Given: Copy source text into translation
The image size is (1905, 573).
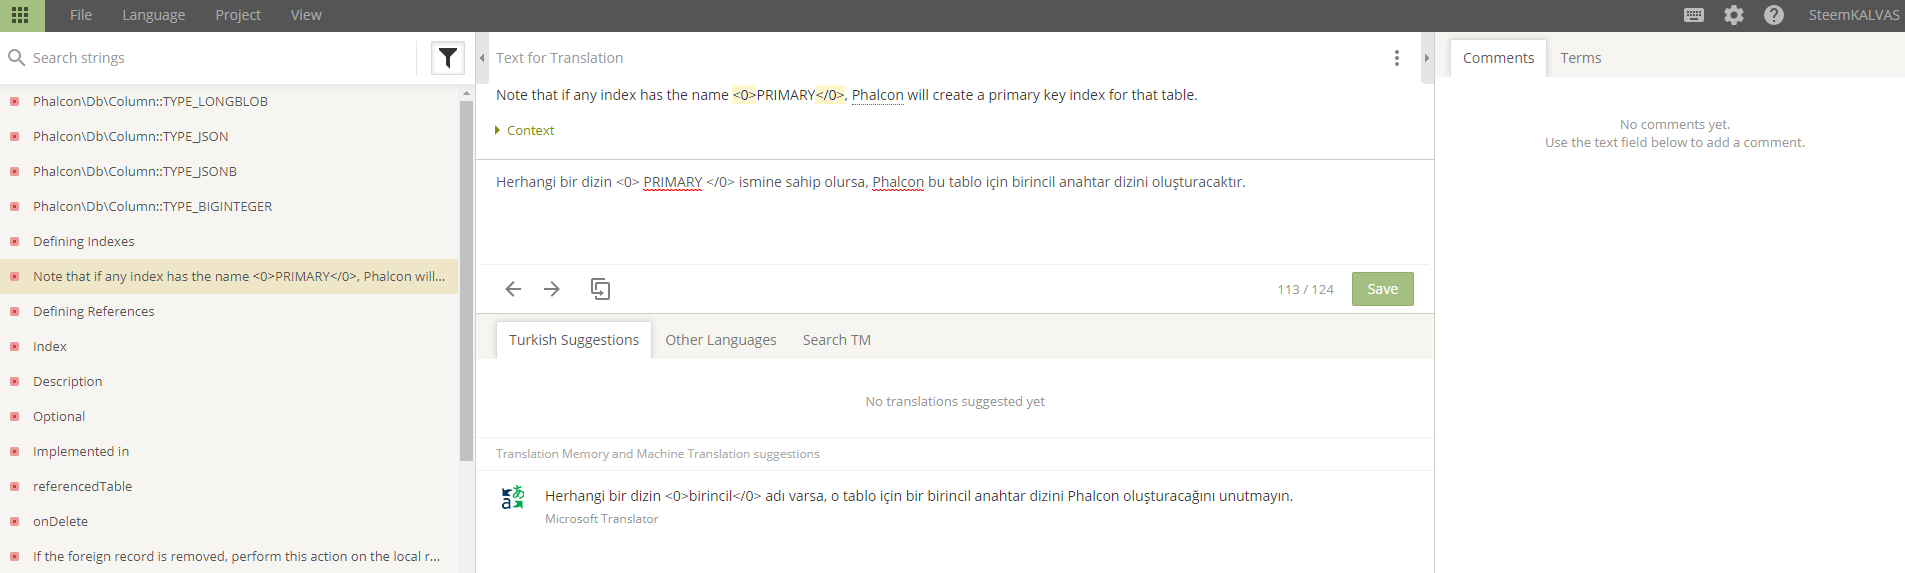Looking at the screenshot, I should click(x=600, y=289).
